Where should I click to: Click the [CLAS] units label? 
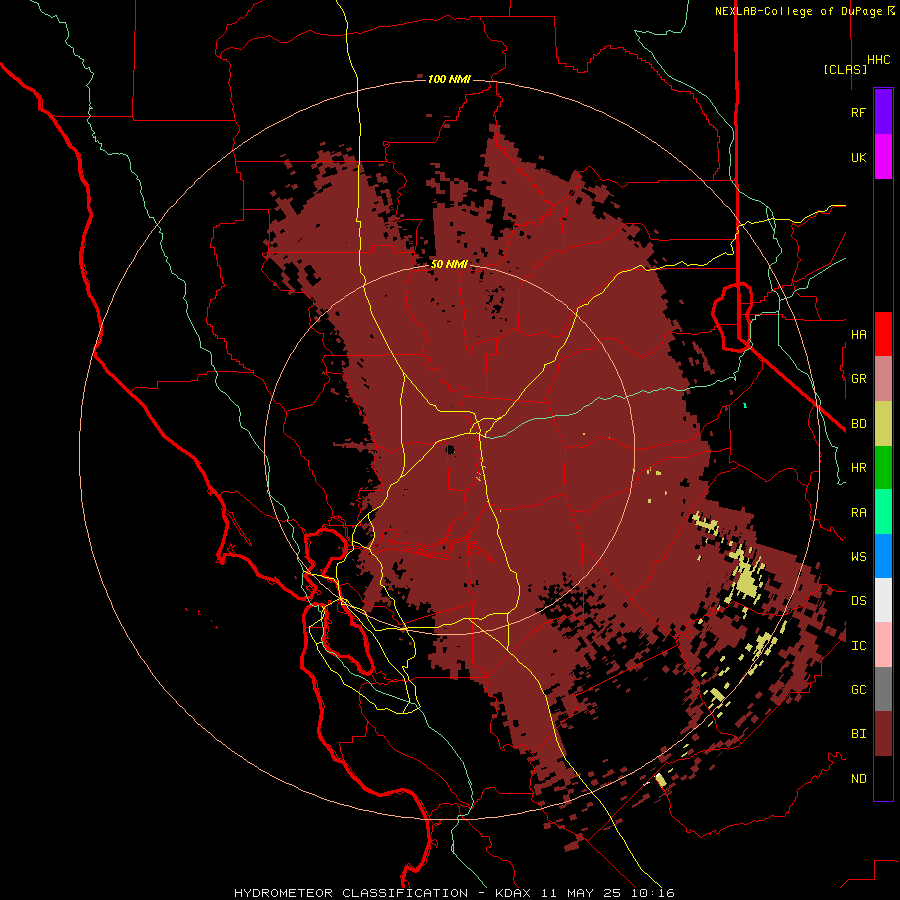(845, 69)
